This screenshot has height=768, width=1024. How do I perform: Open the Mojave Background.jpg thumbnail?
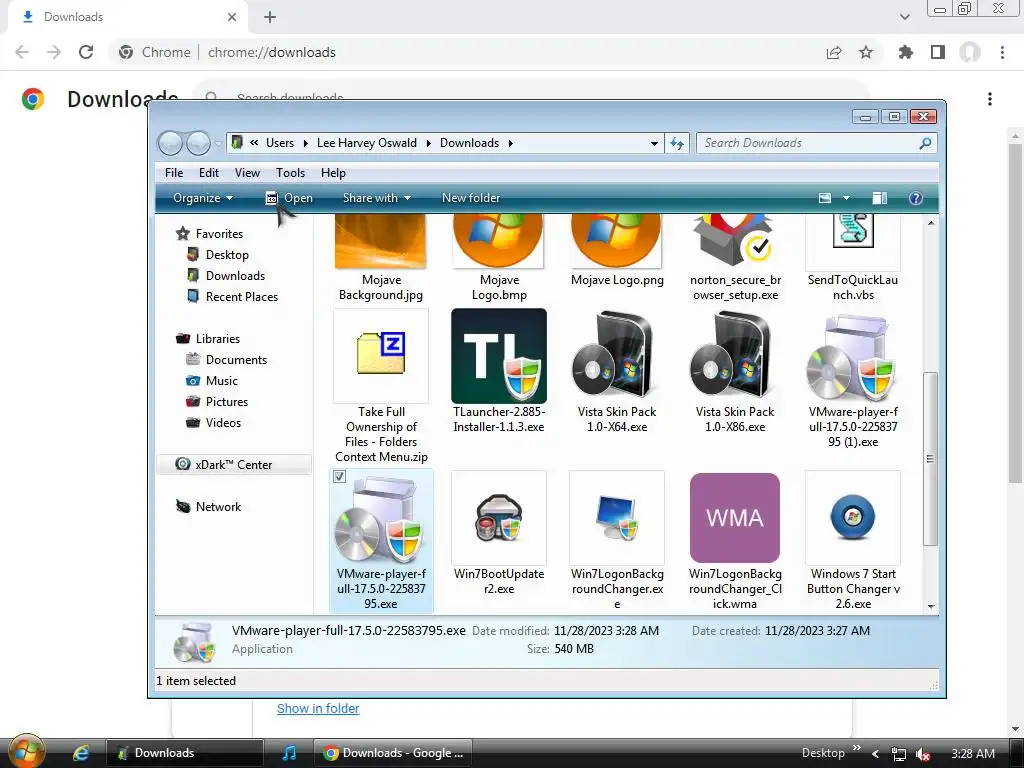tap(381, 242)
